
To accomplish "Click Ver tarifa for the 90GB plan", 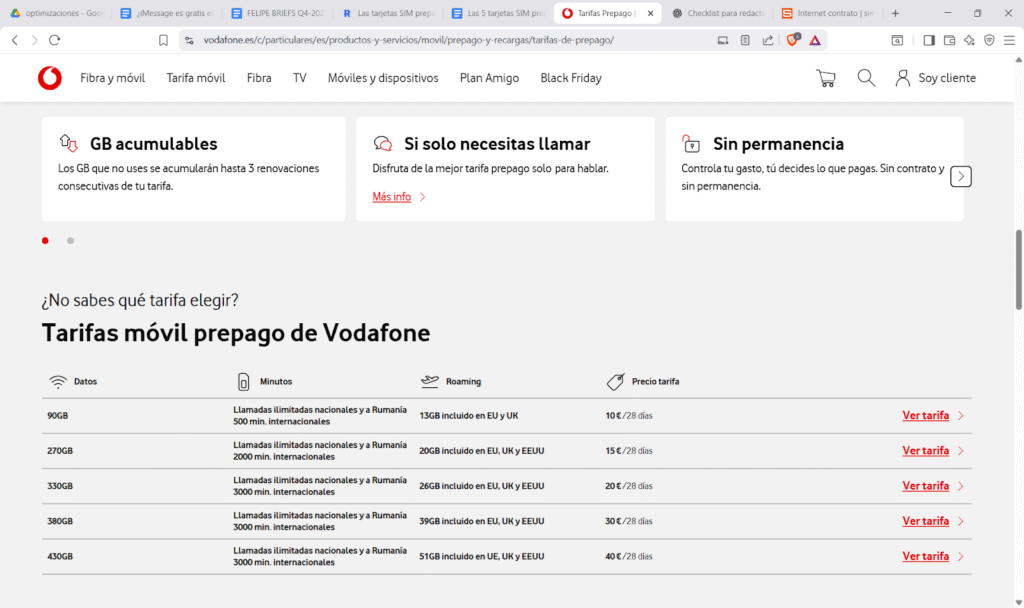I will (x=925, y=416).
